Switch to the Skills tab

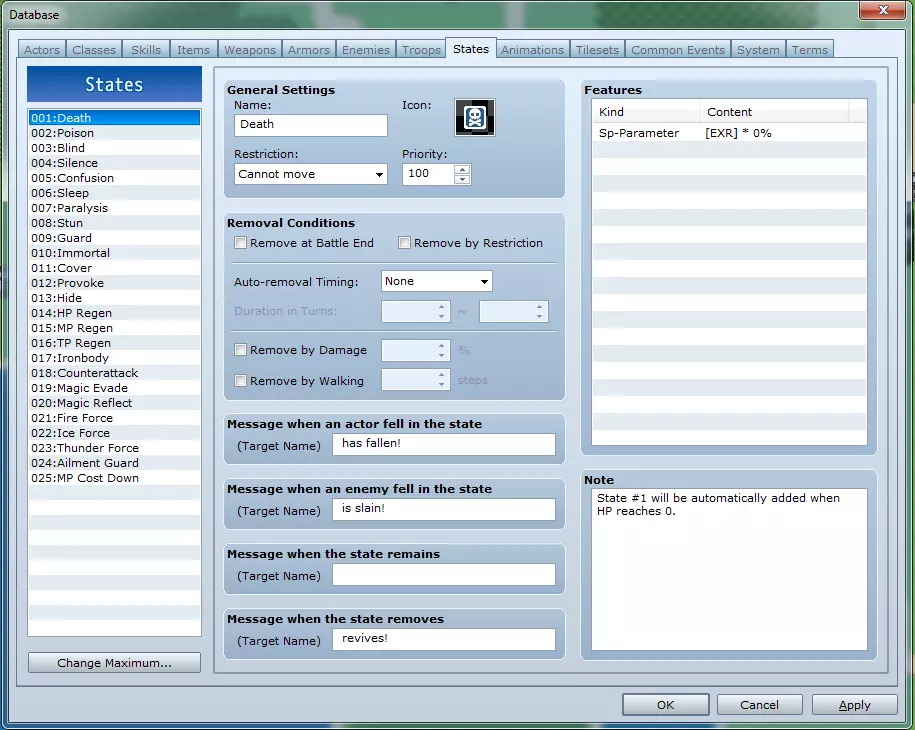click(x=146, y=50)
